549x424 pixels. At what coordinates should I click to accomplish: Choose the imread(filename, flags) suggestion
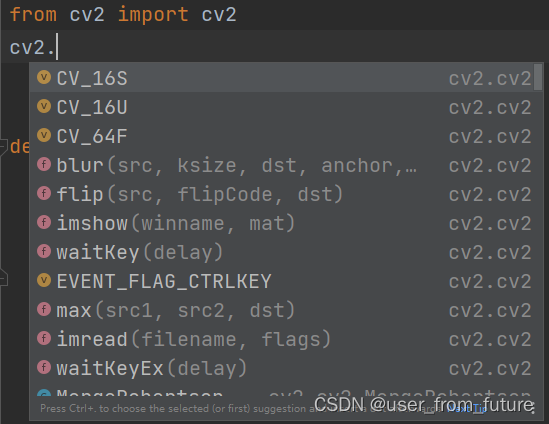point(282,339)
